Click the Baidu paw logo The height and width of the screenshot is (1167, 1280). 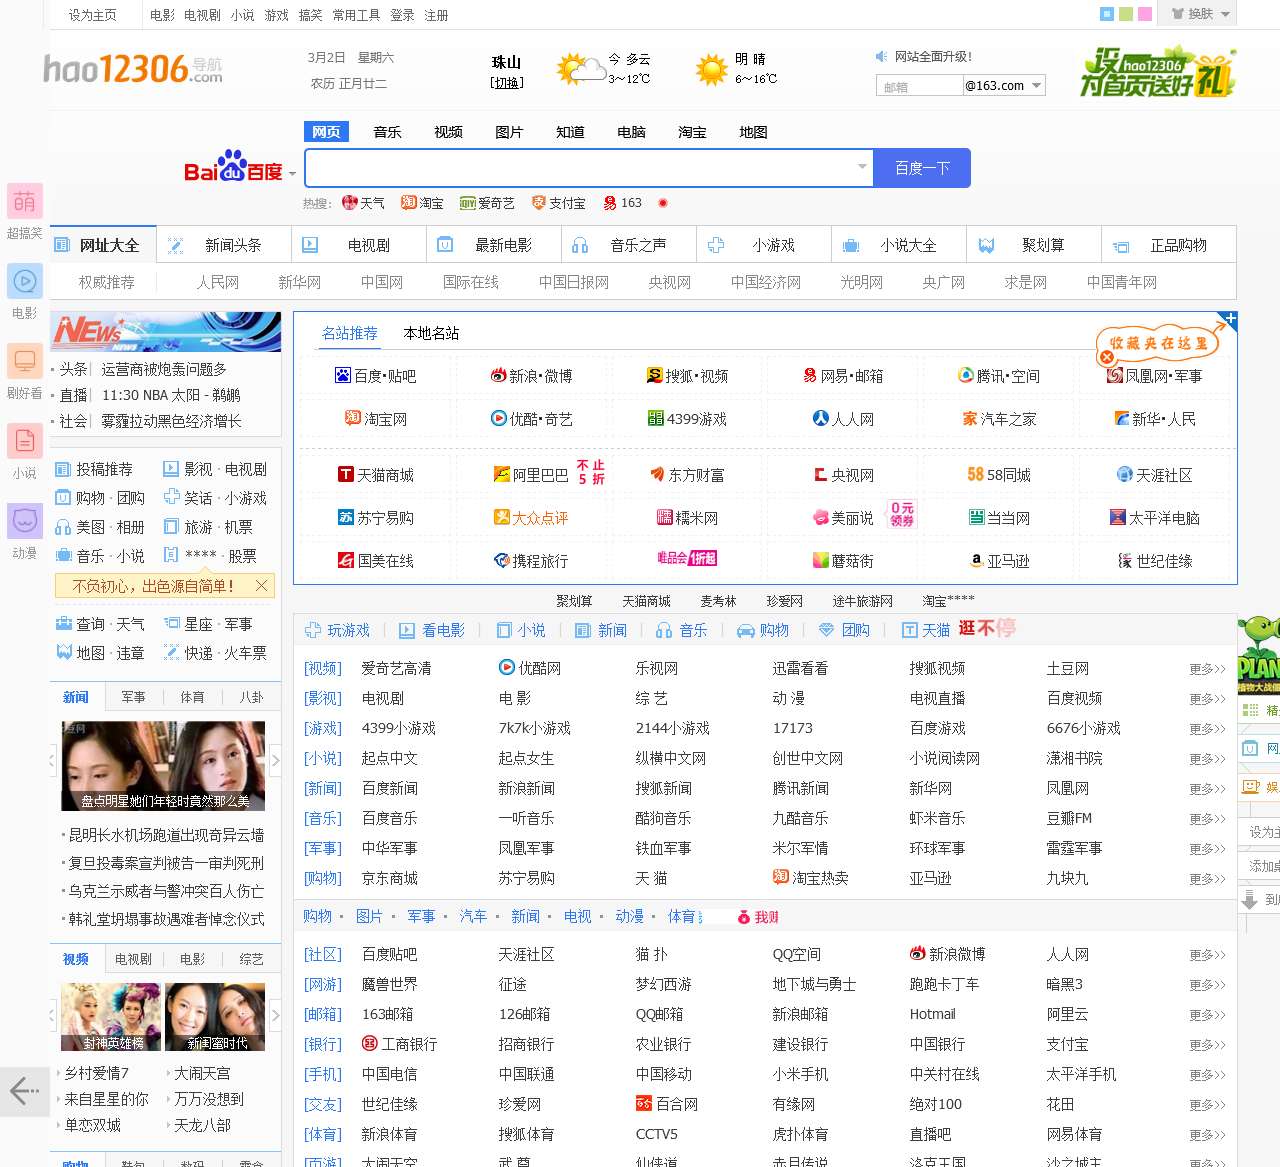tap(233, 166)
